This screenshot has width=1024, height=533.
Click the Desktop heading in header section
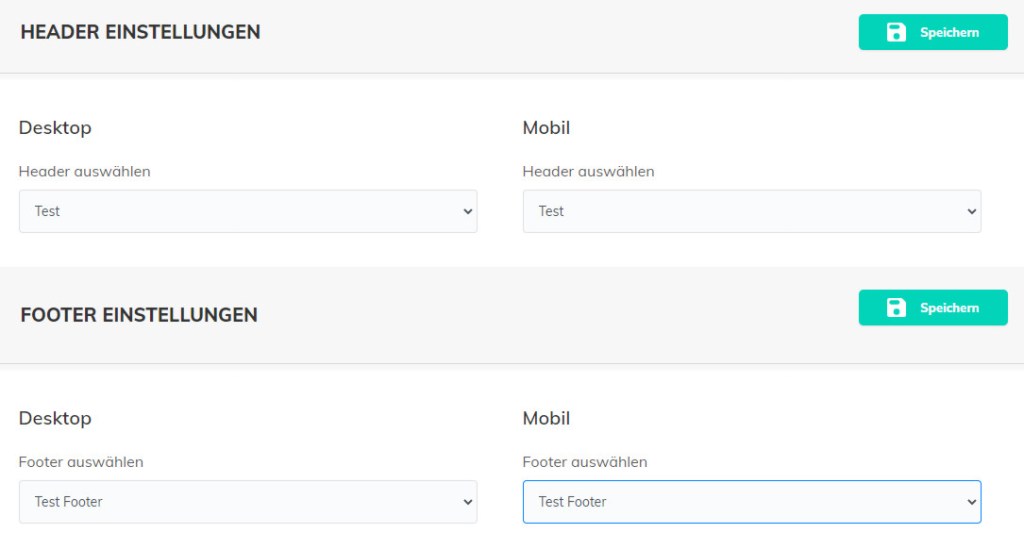55,128
